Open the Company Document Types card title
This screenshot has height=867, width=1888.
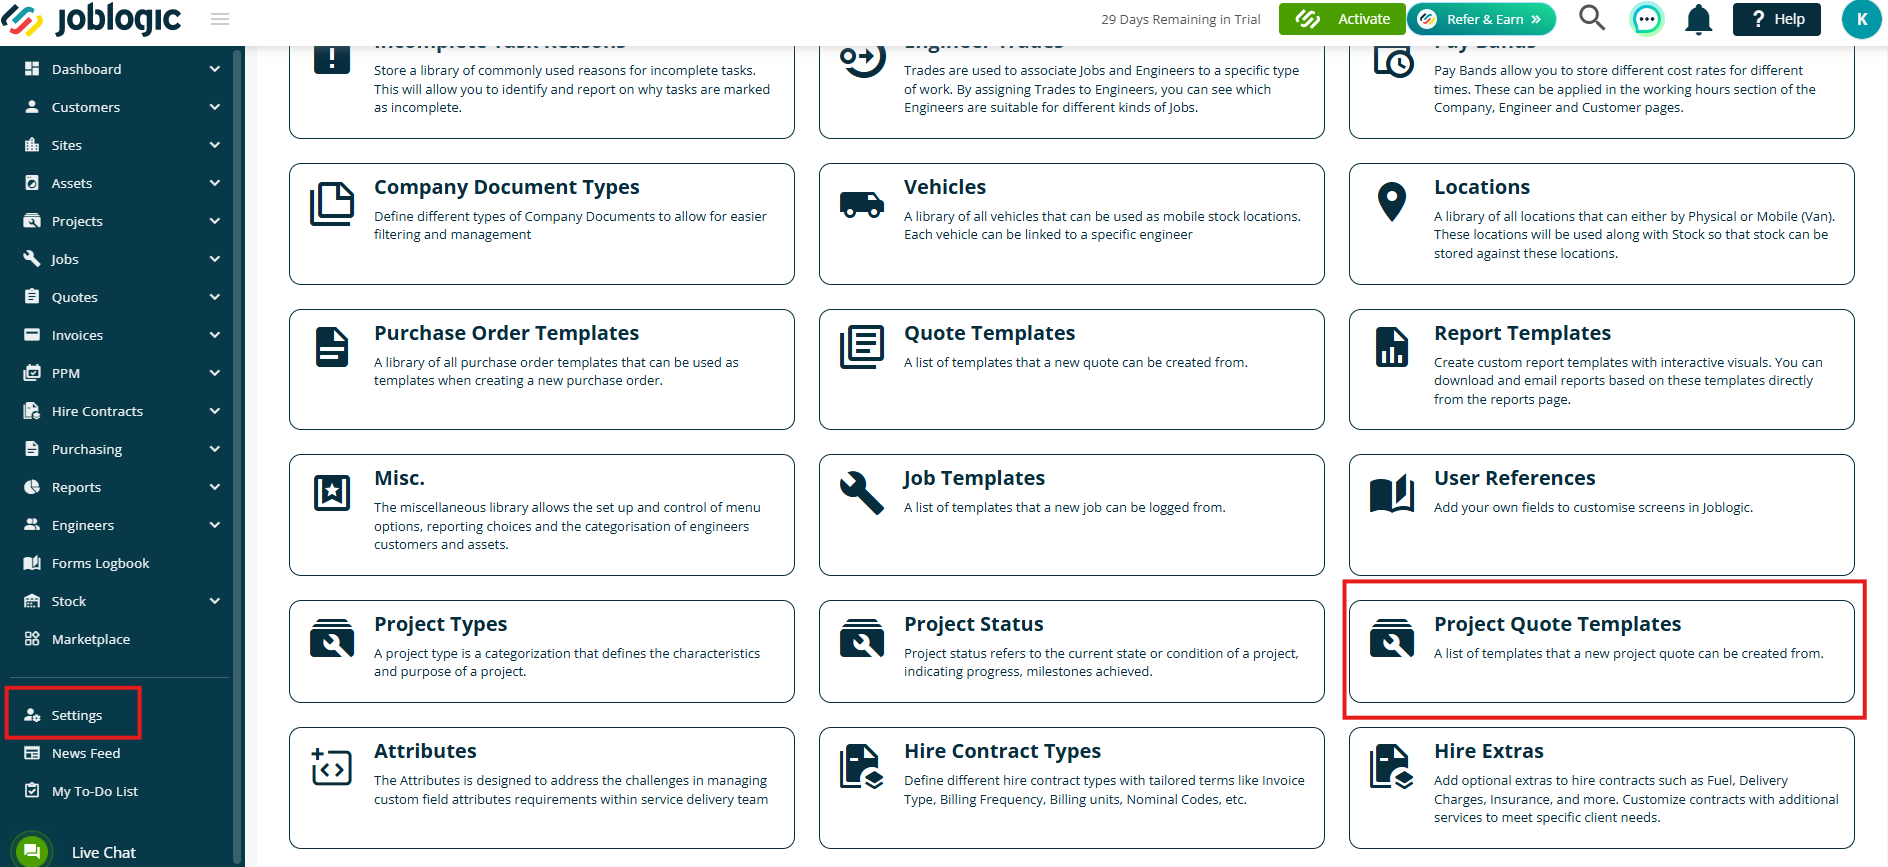[x=507, y=187]
